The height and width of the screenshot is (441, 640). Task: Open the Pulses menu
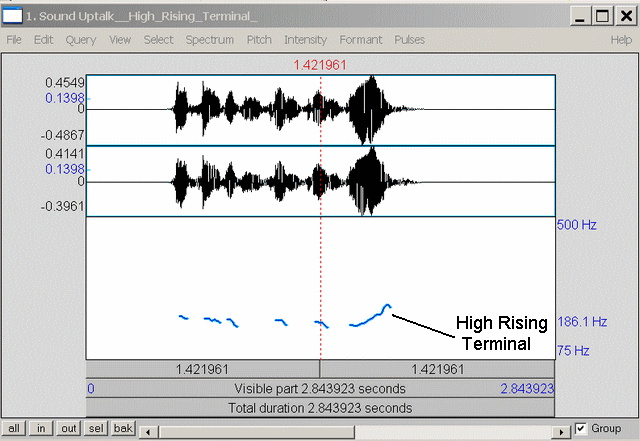point(409,40)
